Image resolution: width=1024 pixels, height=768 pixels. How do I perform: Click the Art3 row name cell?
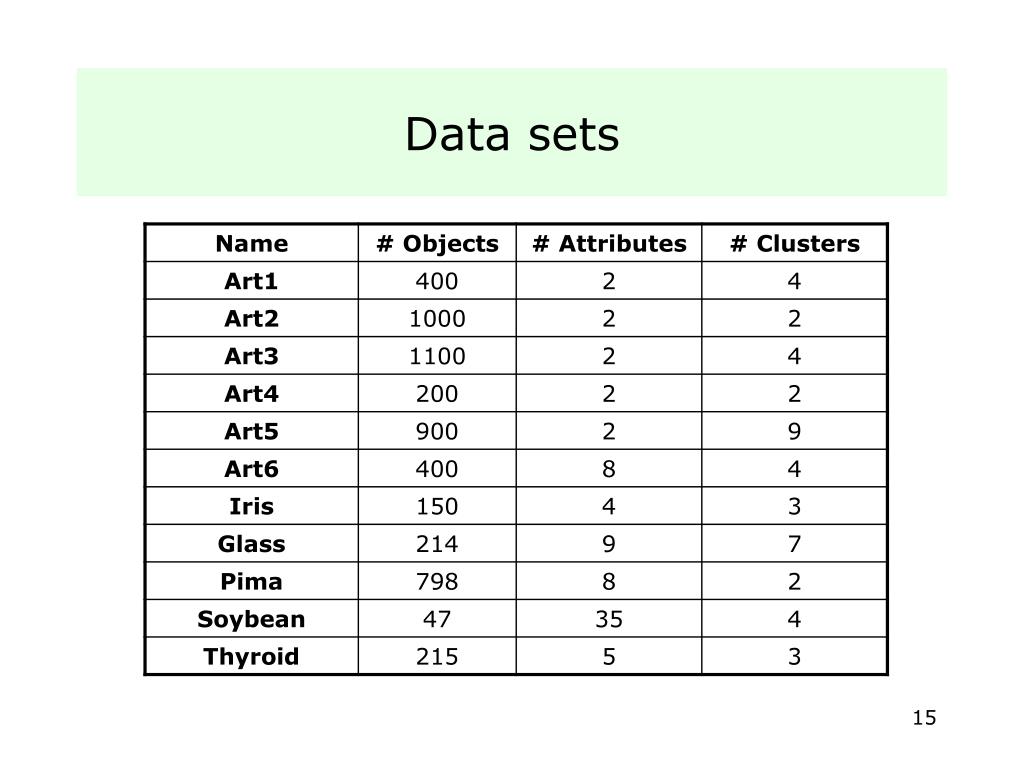pyautogui.click(x=251, y=356)
